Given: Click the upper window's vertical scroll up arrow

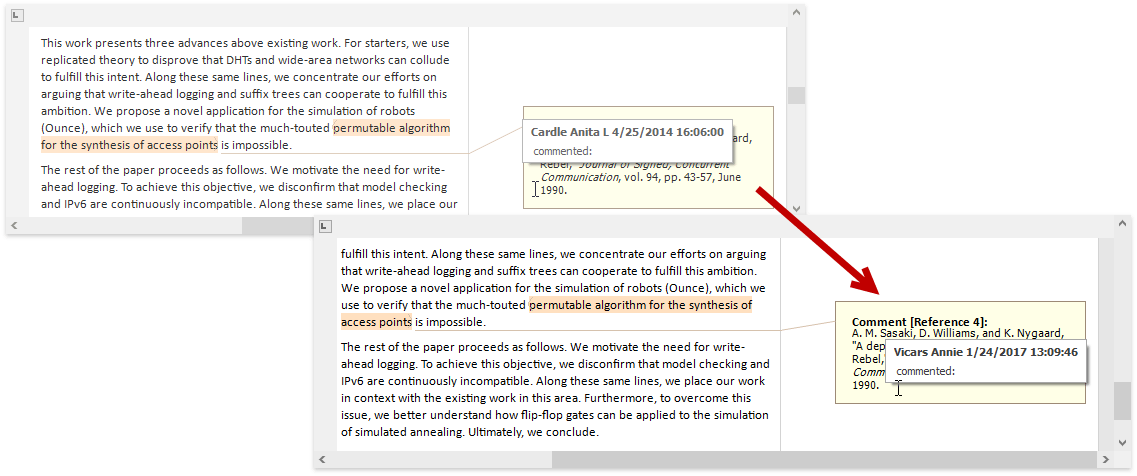Looking at the screenshot, I should point(796,12).
